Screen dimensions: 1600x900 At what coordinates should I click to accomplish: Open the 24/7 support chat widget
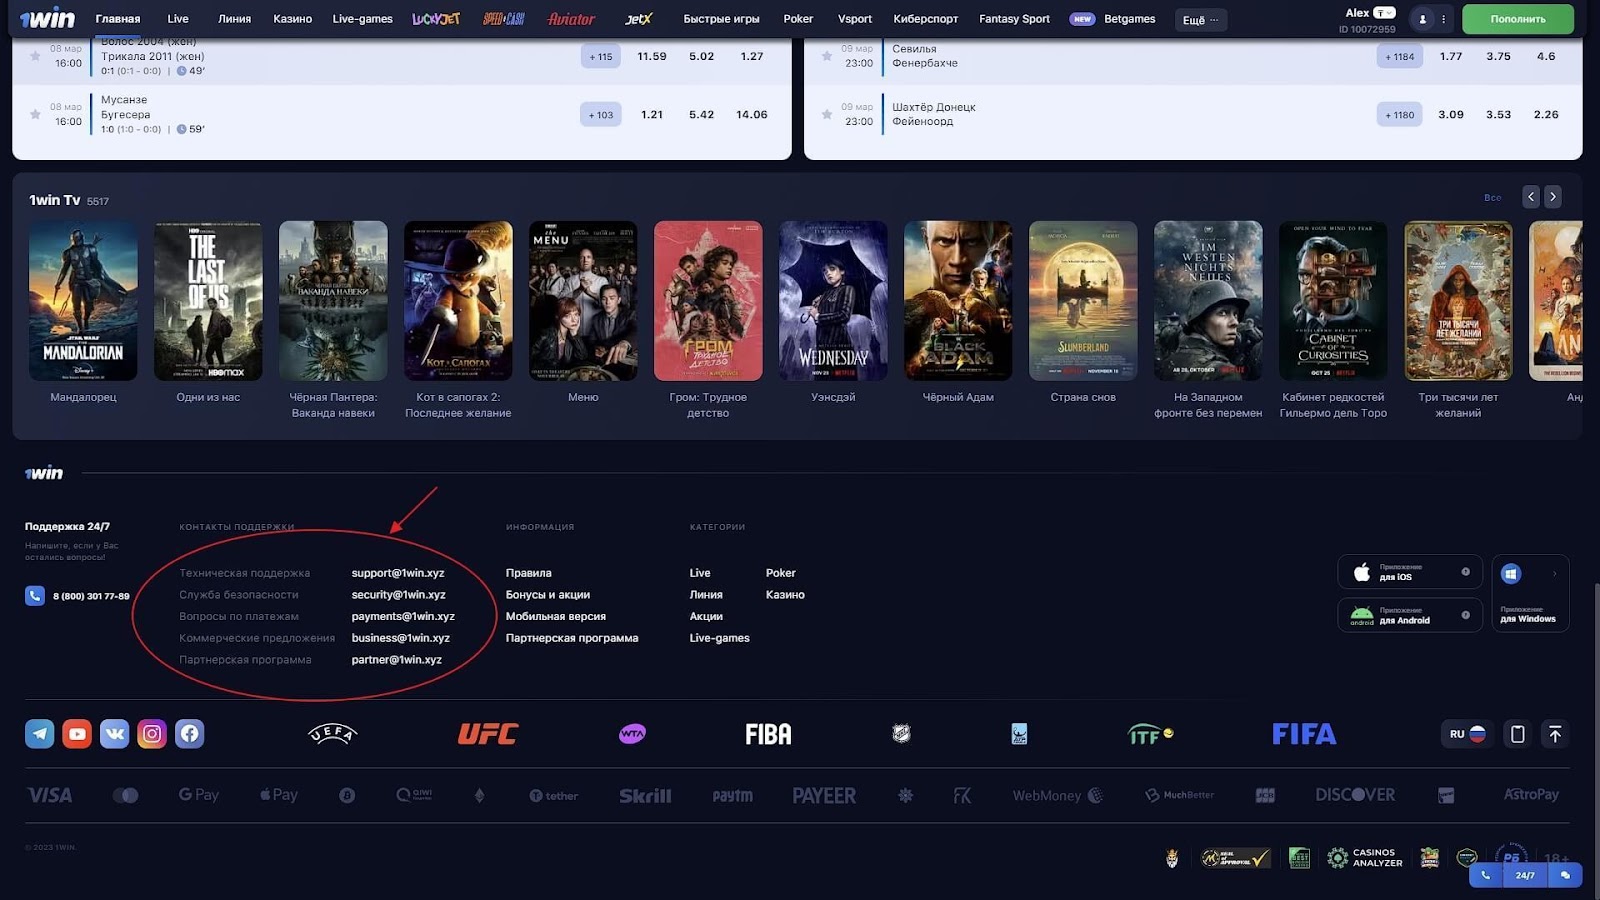tap(1525, 875)
